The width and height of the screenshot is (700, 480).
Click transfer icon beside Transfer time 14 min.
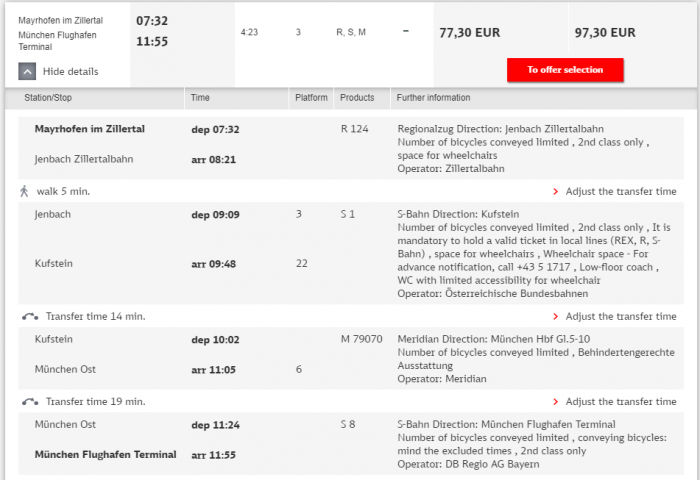click(31, 316)
